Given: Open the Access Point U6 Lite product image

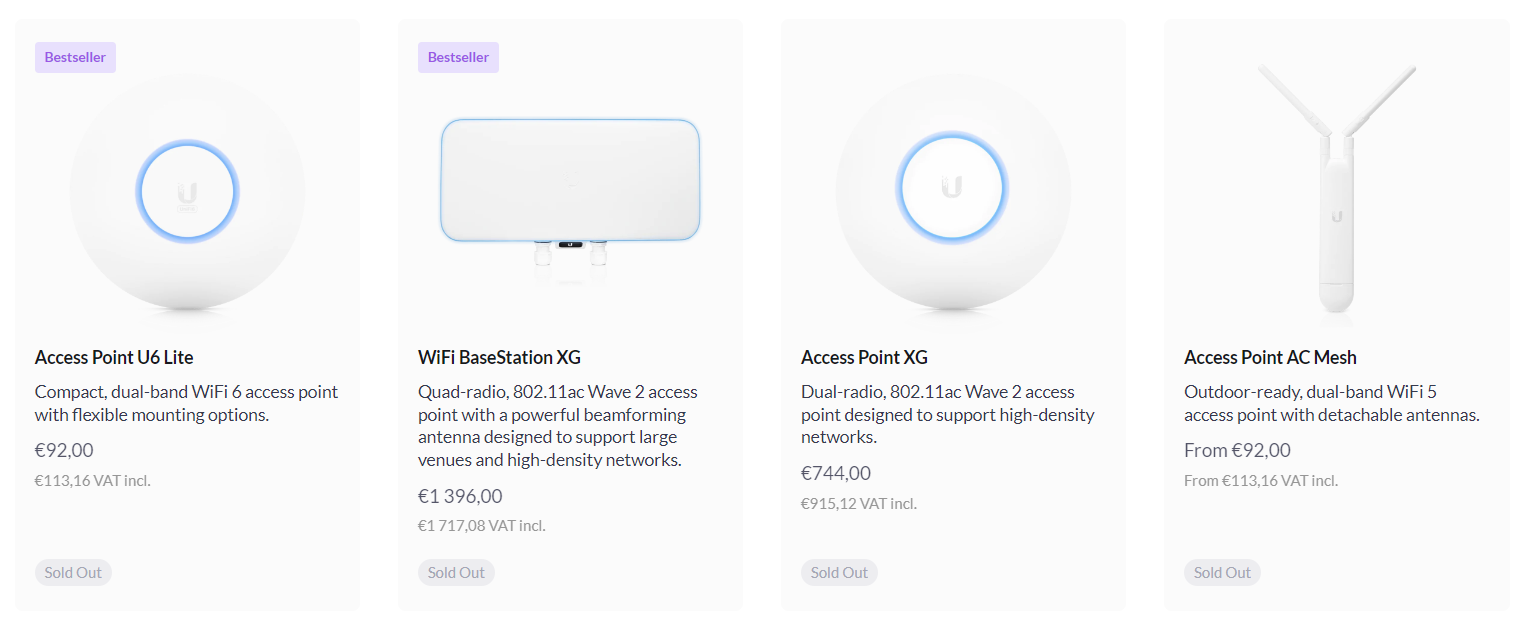Looking at the screenshot, I should pyautogui.click(x=186, y=192).
